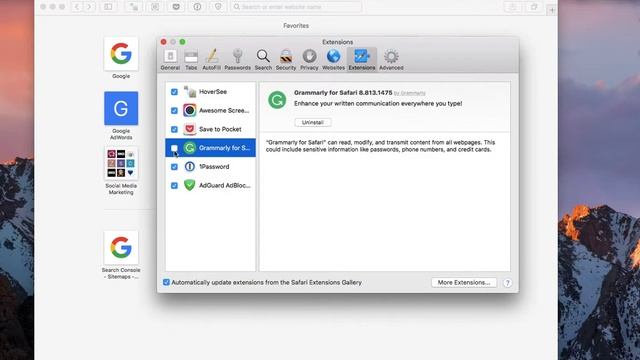The image size is (640, 360).
Task: Open the Tabs preferences pane
Action: pos(191,60)
